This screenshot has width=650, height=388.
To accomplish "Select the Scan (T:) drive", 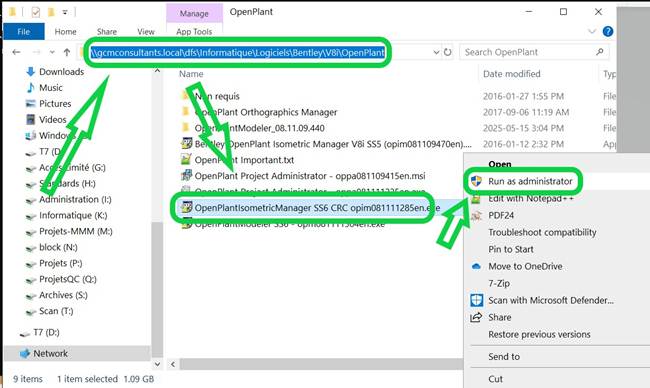I will (x=56, y=311).
